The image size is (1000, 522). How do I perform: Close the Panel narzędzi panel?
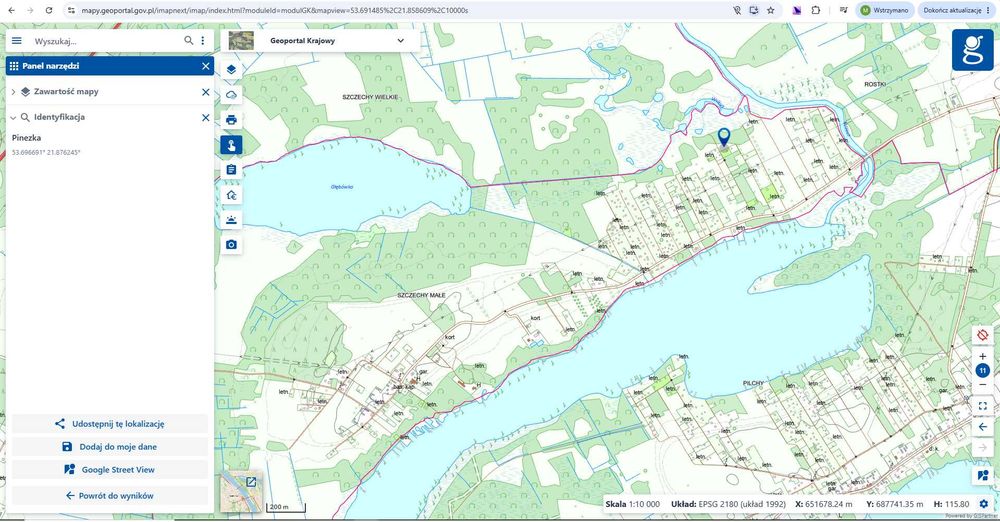point(205,66)
